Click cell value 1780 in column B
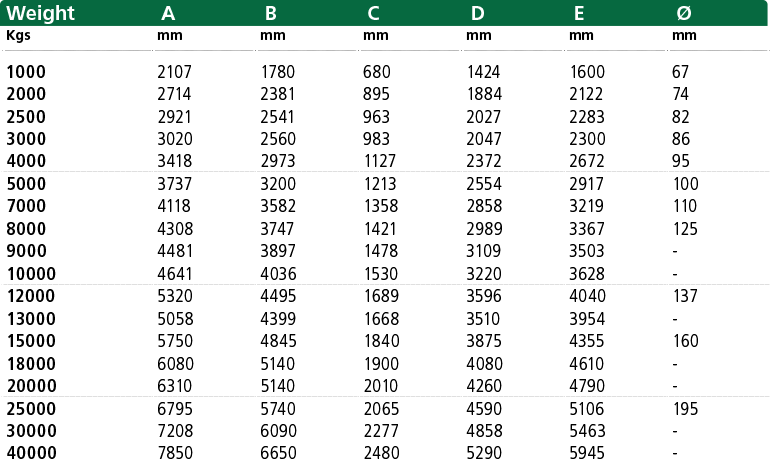770x464 pixels. (x=277, y=72)
